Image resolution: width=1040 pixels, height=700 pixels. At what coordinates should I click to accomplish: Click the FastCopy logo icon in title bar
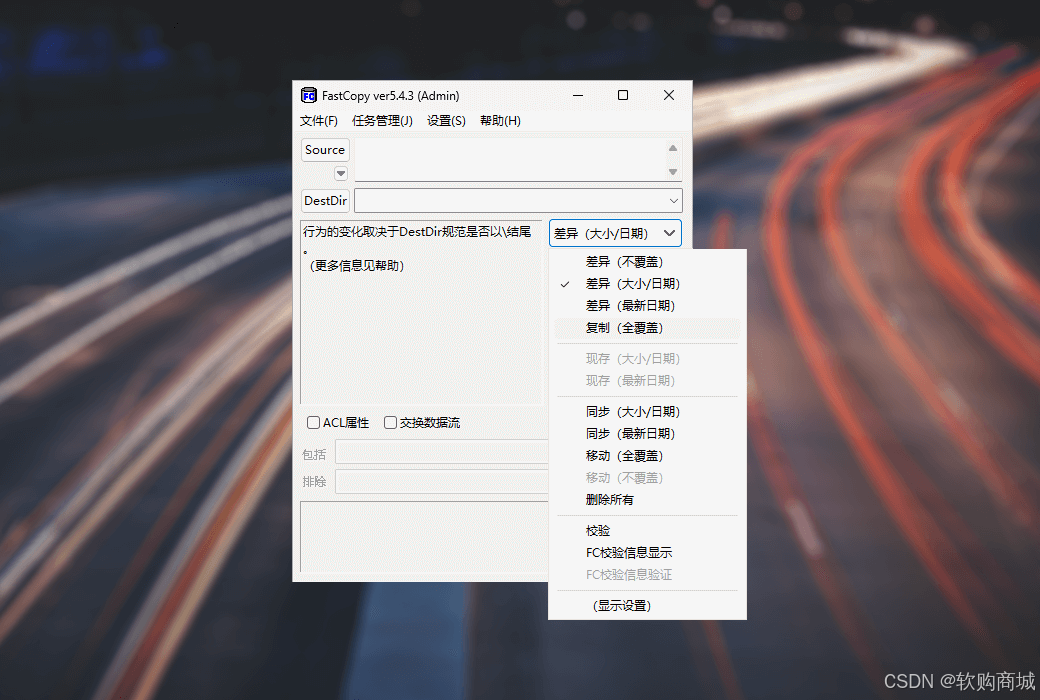(309, 95)
